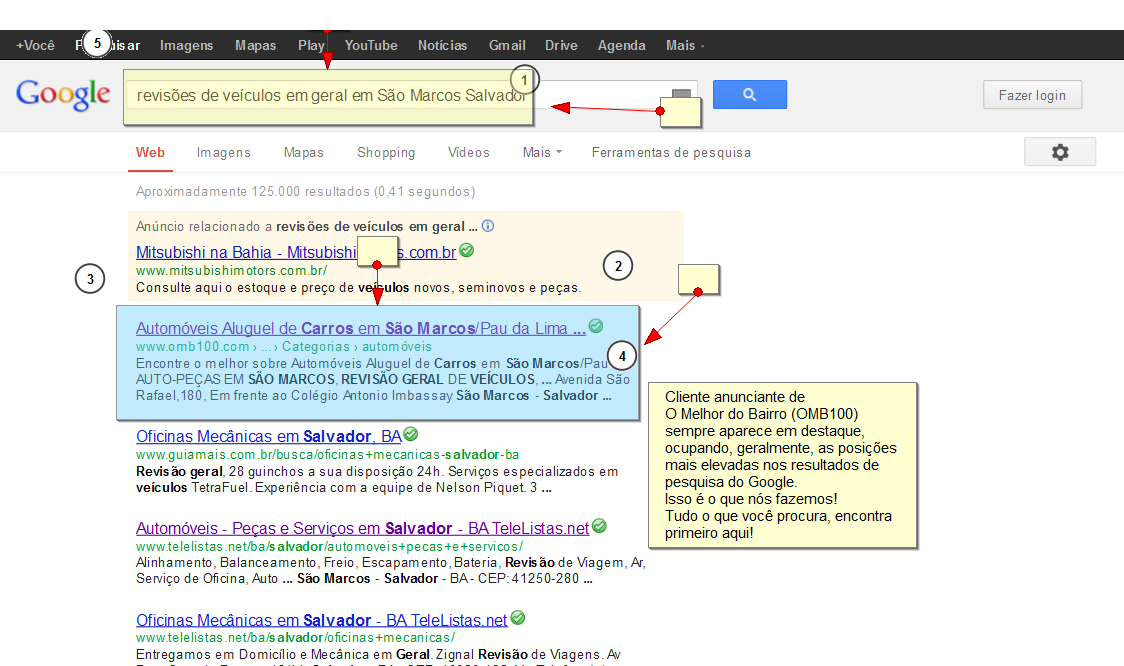The image size is (1124, 666).
Task: Open Notícias from the top bar
Action: pyautogui.click(x=443, y=45)
